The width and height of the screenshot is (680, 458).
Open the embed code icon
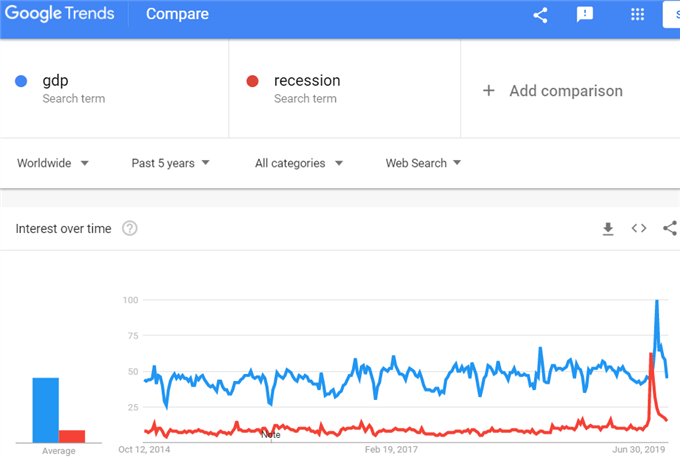pos(639,228)
